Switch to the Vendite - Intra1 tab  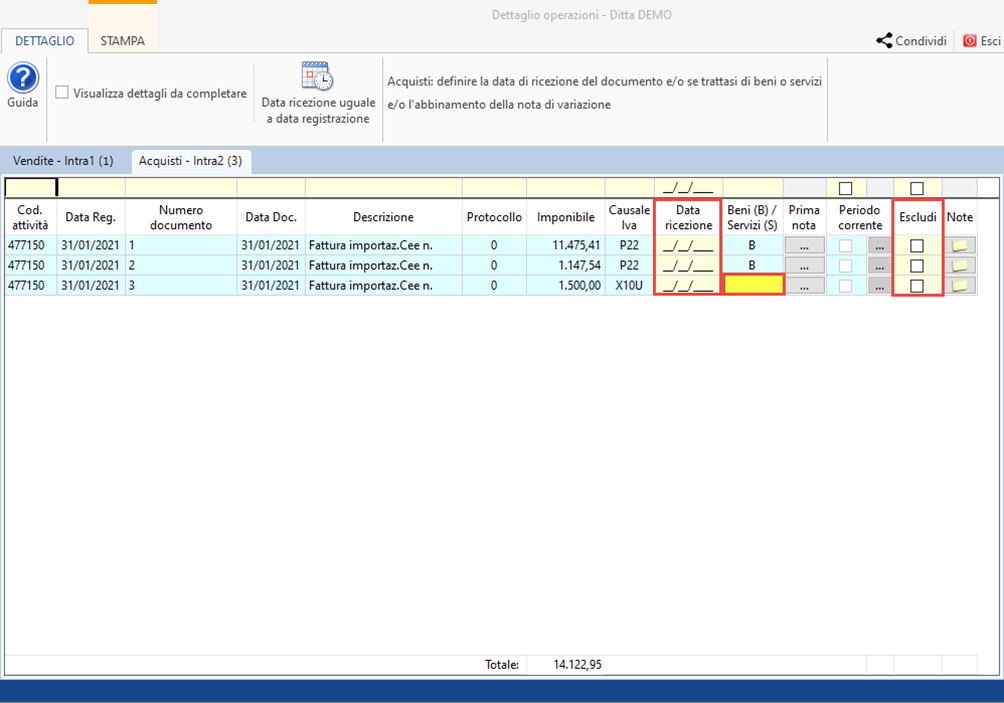[63, 161]
